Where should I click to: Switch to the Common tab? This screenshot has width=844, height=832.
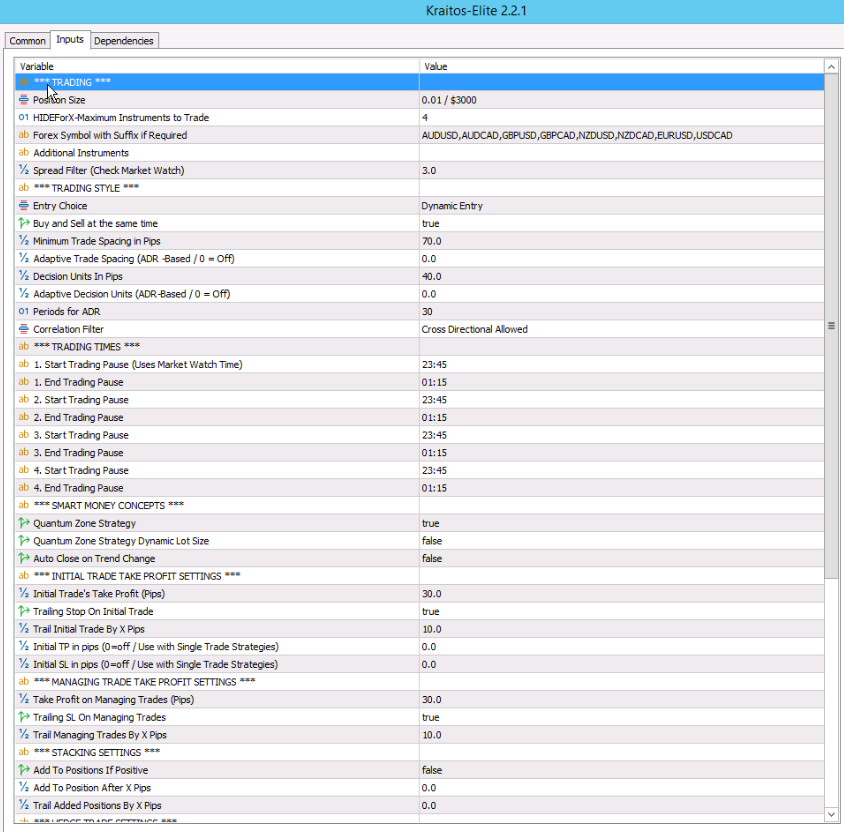(27, 41)
